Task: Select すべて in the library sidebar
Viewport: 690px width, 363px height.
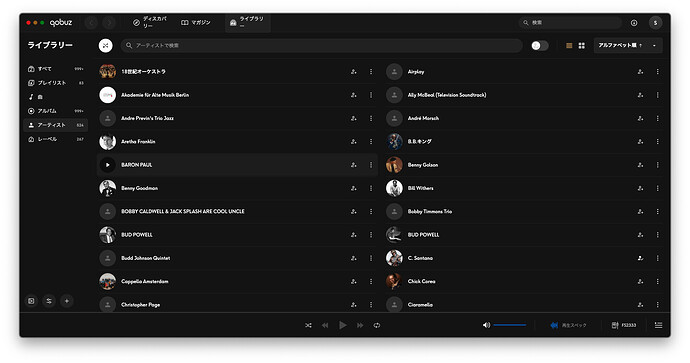Action: pyautogui.click(x=55, y=69)
